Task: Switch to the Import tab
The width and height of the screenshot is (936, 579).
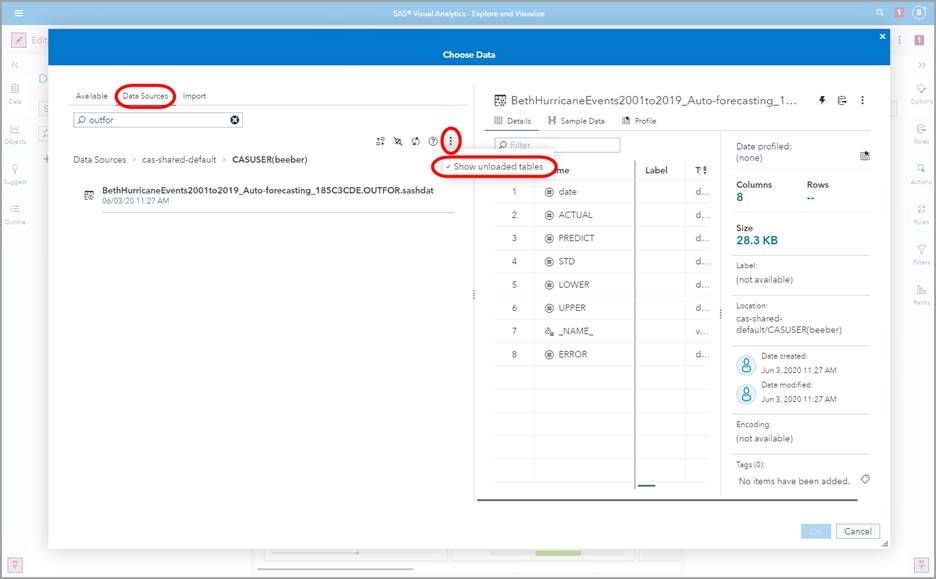Action: [194, 96]
